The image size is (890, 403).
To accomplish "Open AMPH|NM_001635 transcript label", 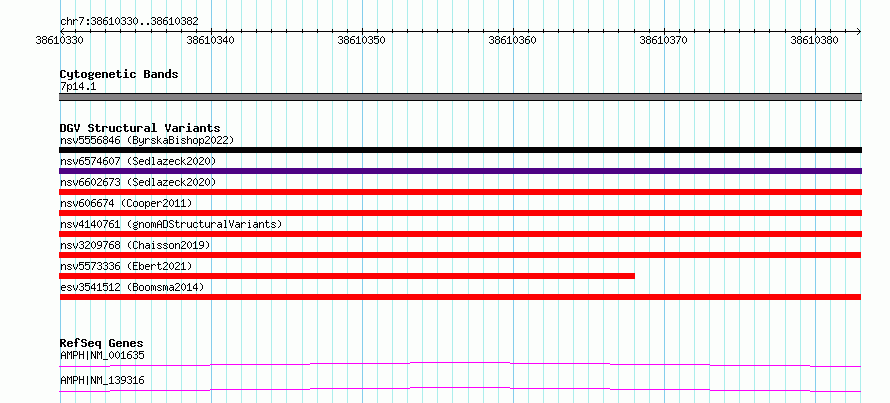I will click(102, 356).
